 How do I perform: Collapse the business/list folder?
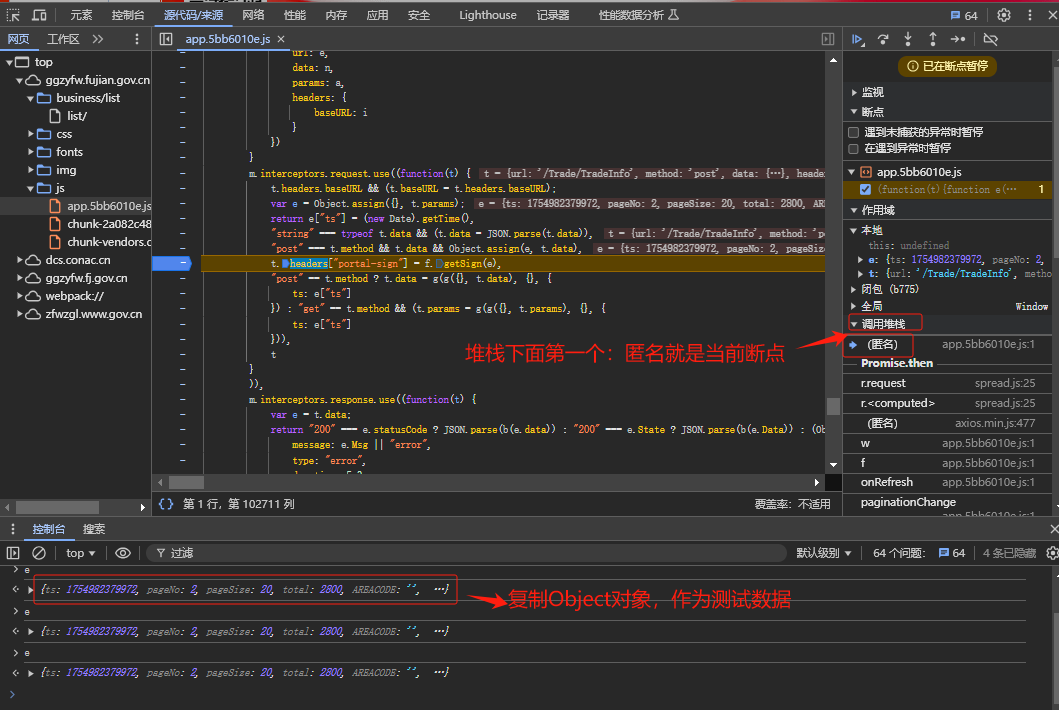pyautogui.click(x=30, y=99)
